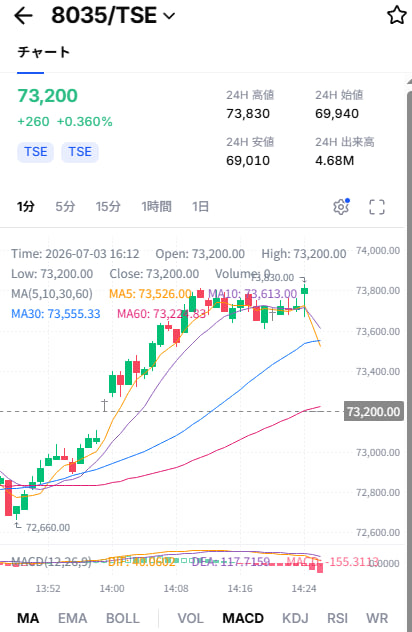Click the +260 change value
The width and height of the screenshot is (412, 632).
coord(33,121)
